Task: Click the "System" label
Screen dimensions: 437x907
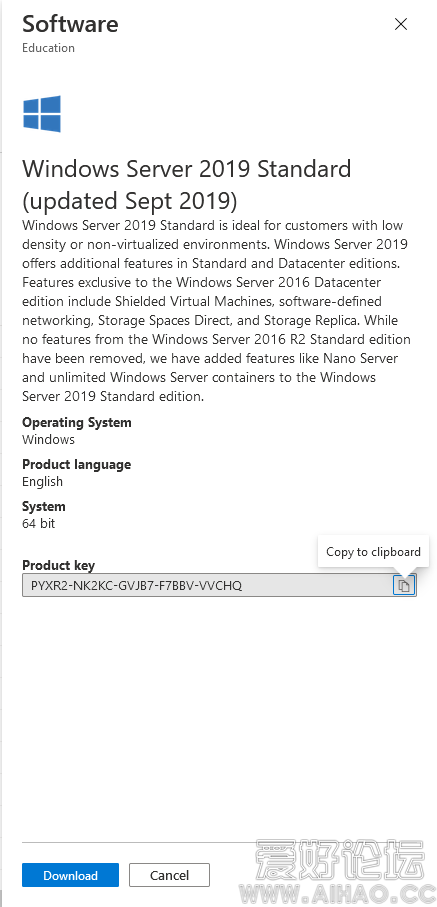Action: point(44,507)
